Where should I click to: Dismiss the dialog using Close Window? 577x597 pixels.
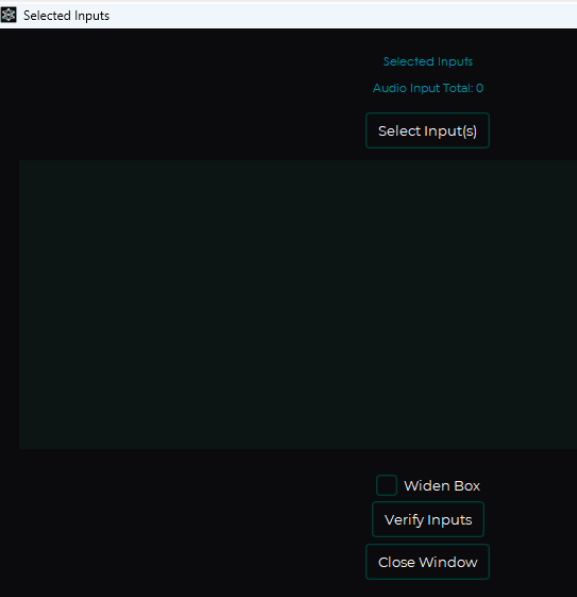[x=427, y=562]
